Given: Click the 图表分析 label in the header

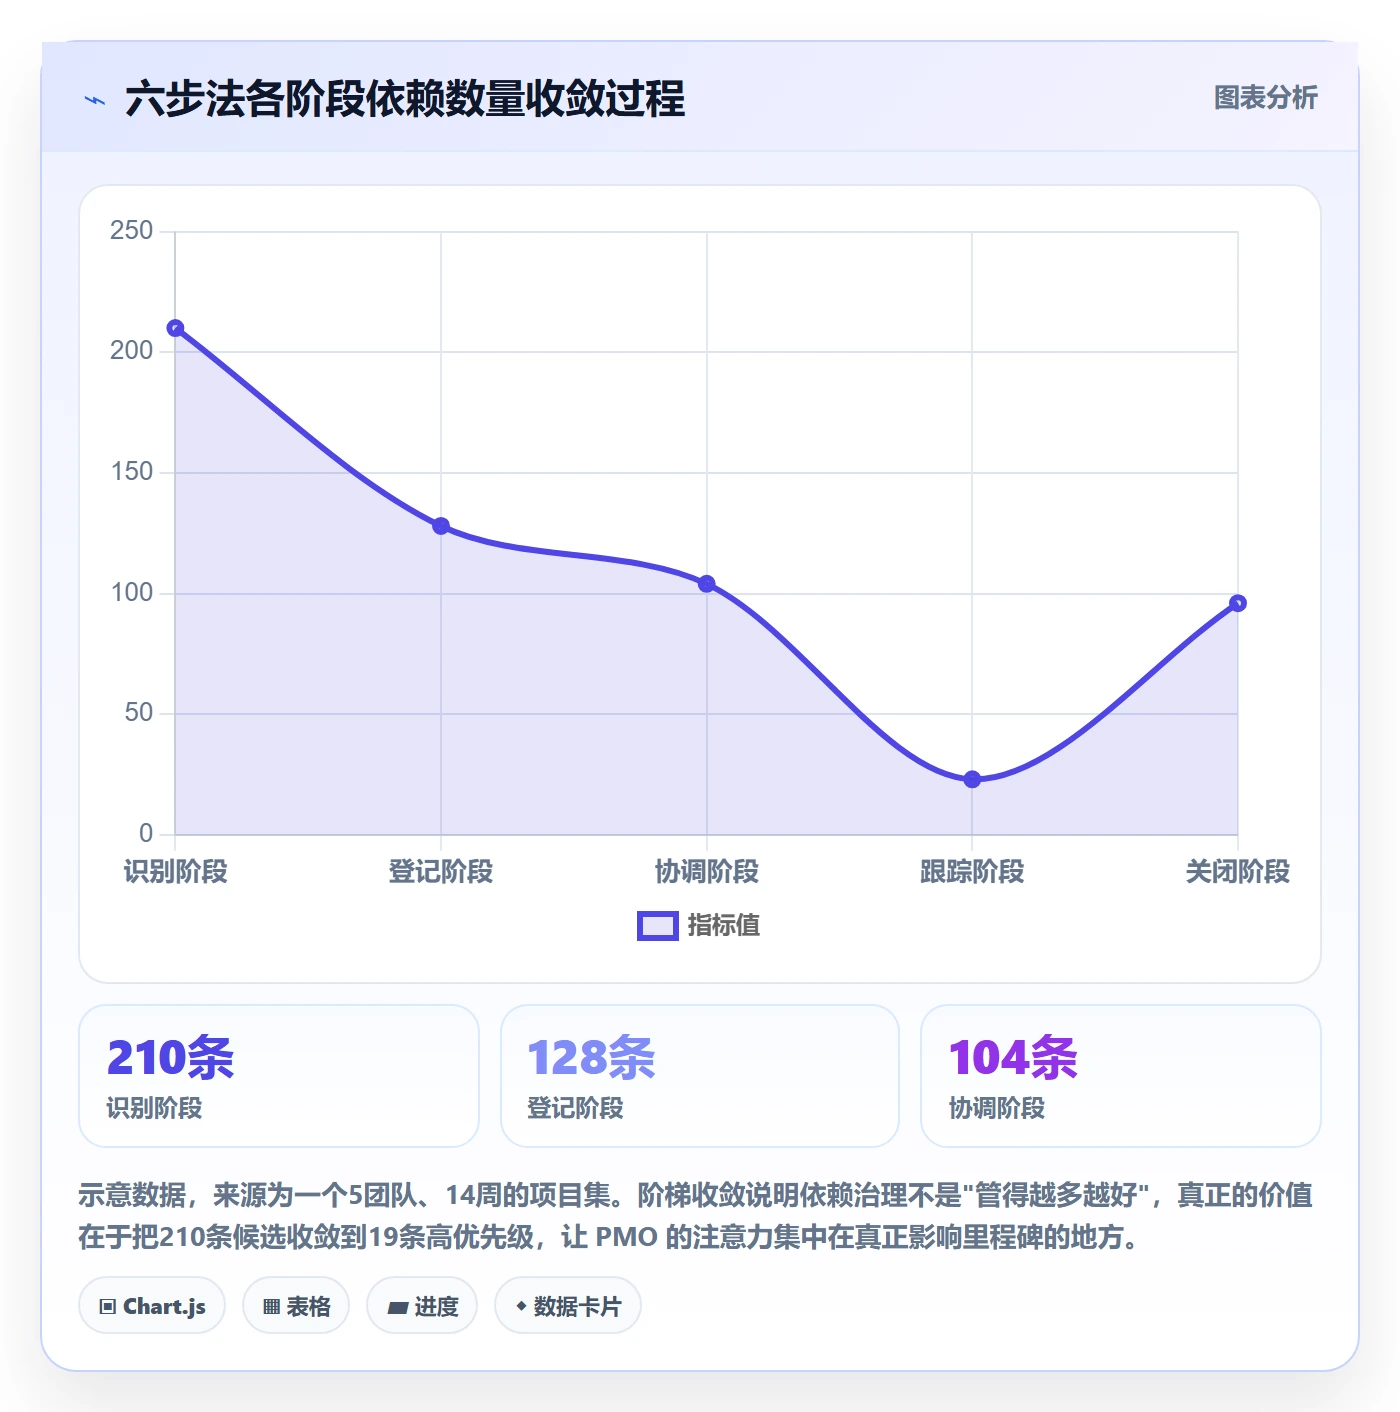Looking at the screenshot, I should pyautogui.click(x=1265, y=98).
